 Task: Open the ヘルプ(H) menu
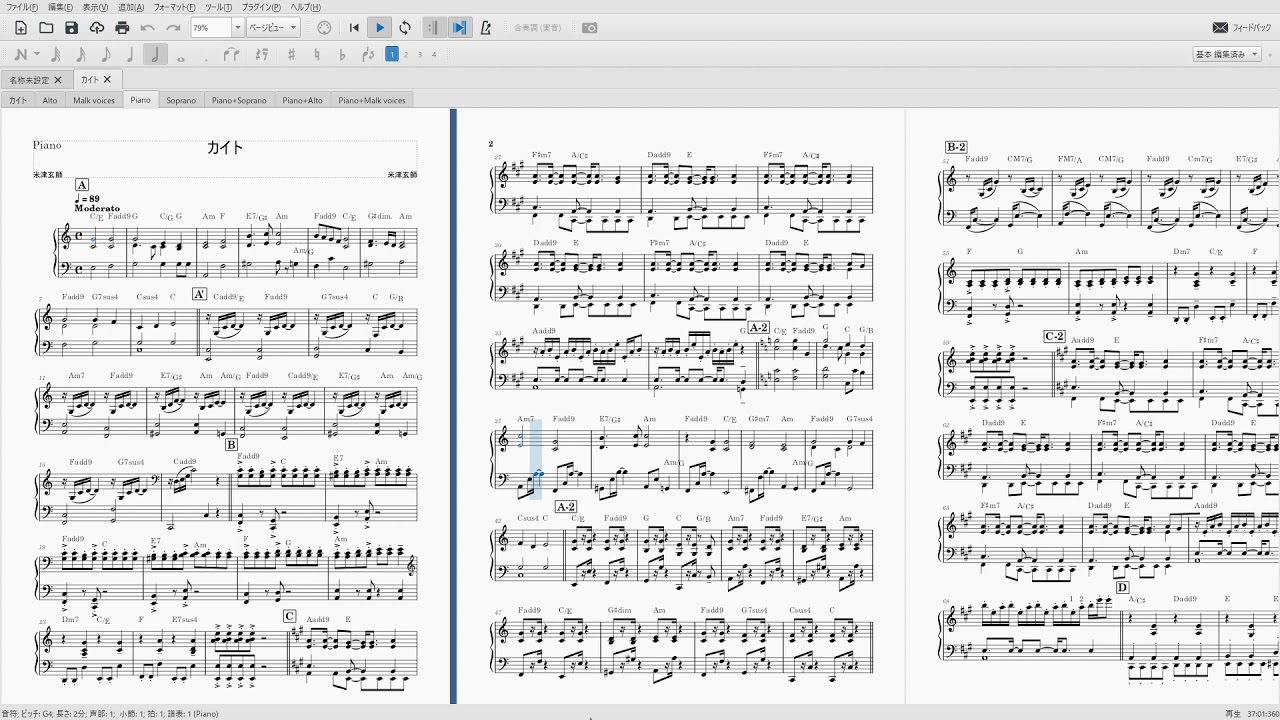pos(305,7)
